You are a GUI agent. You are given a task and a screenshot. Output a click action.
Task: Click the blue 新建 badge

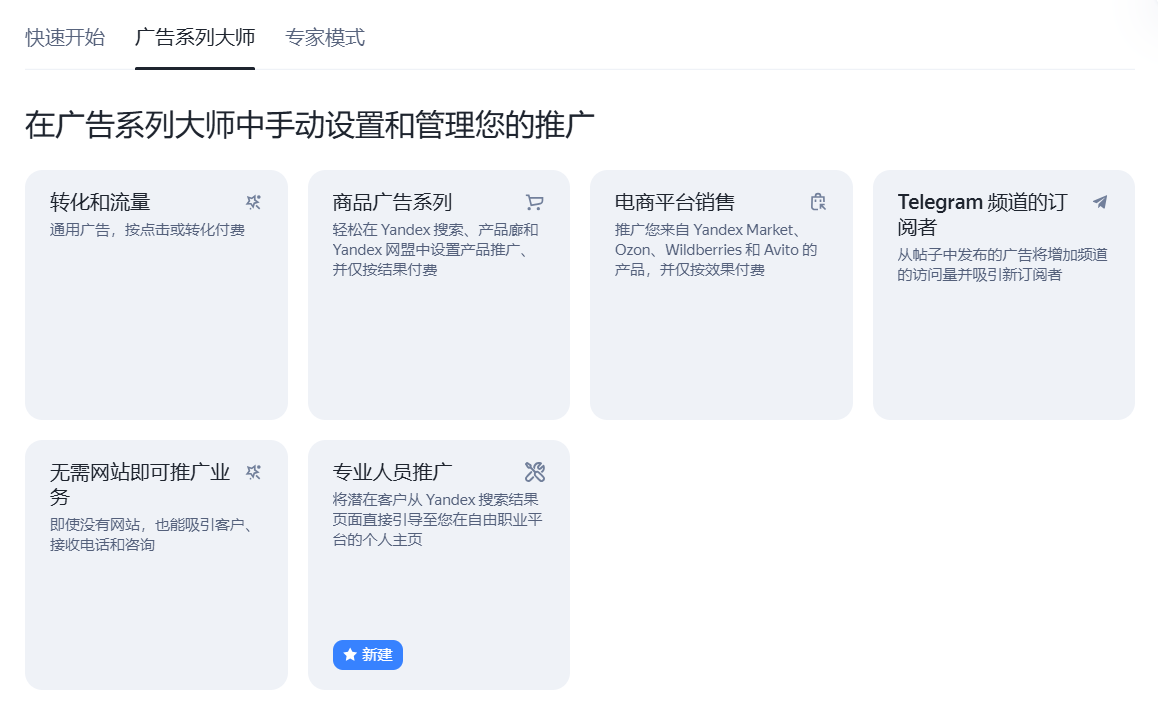click(368, 655)
